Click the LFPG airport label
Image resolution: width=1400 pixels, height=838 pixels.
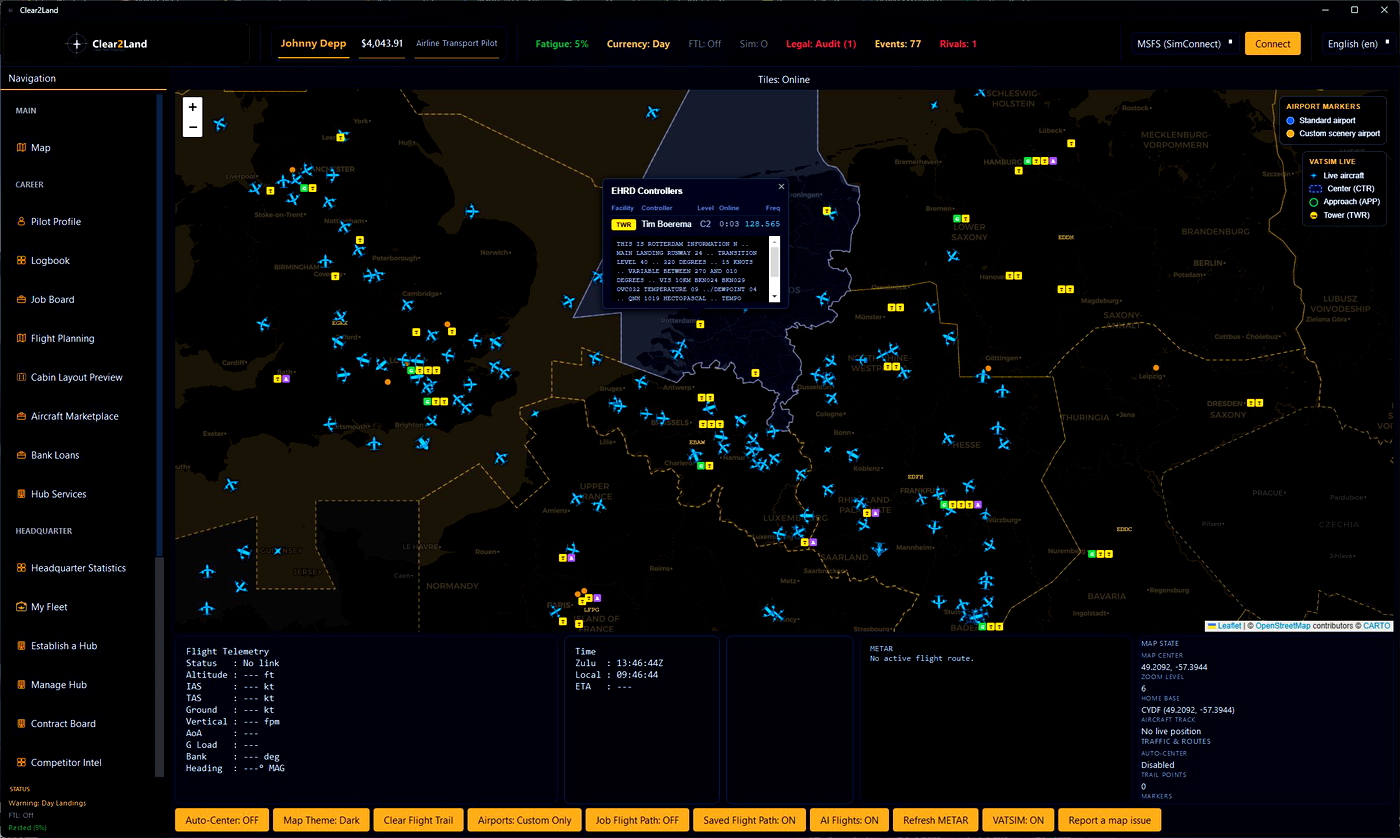(591, 609)
